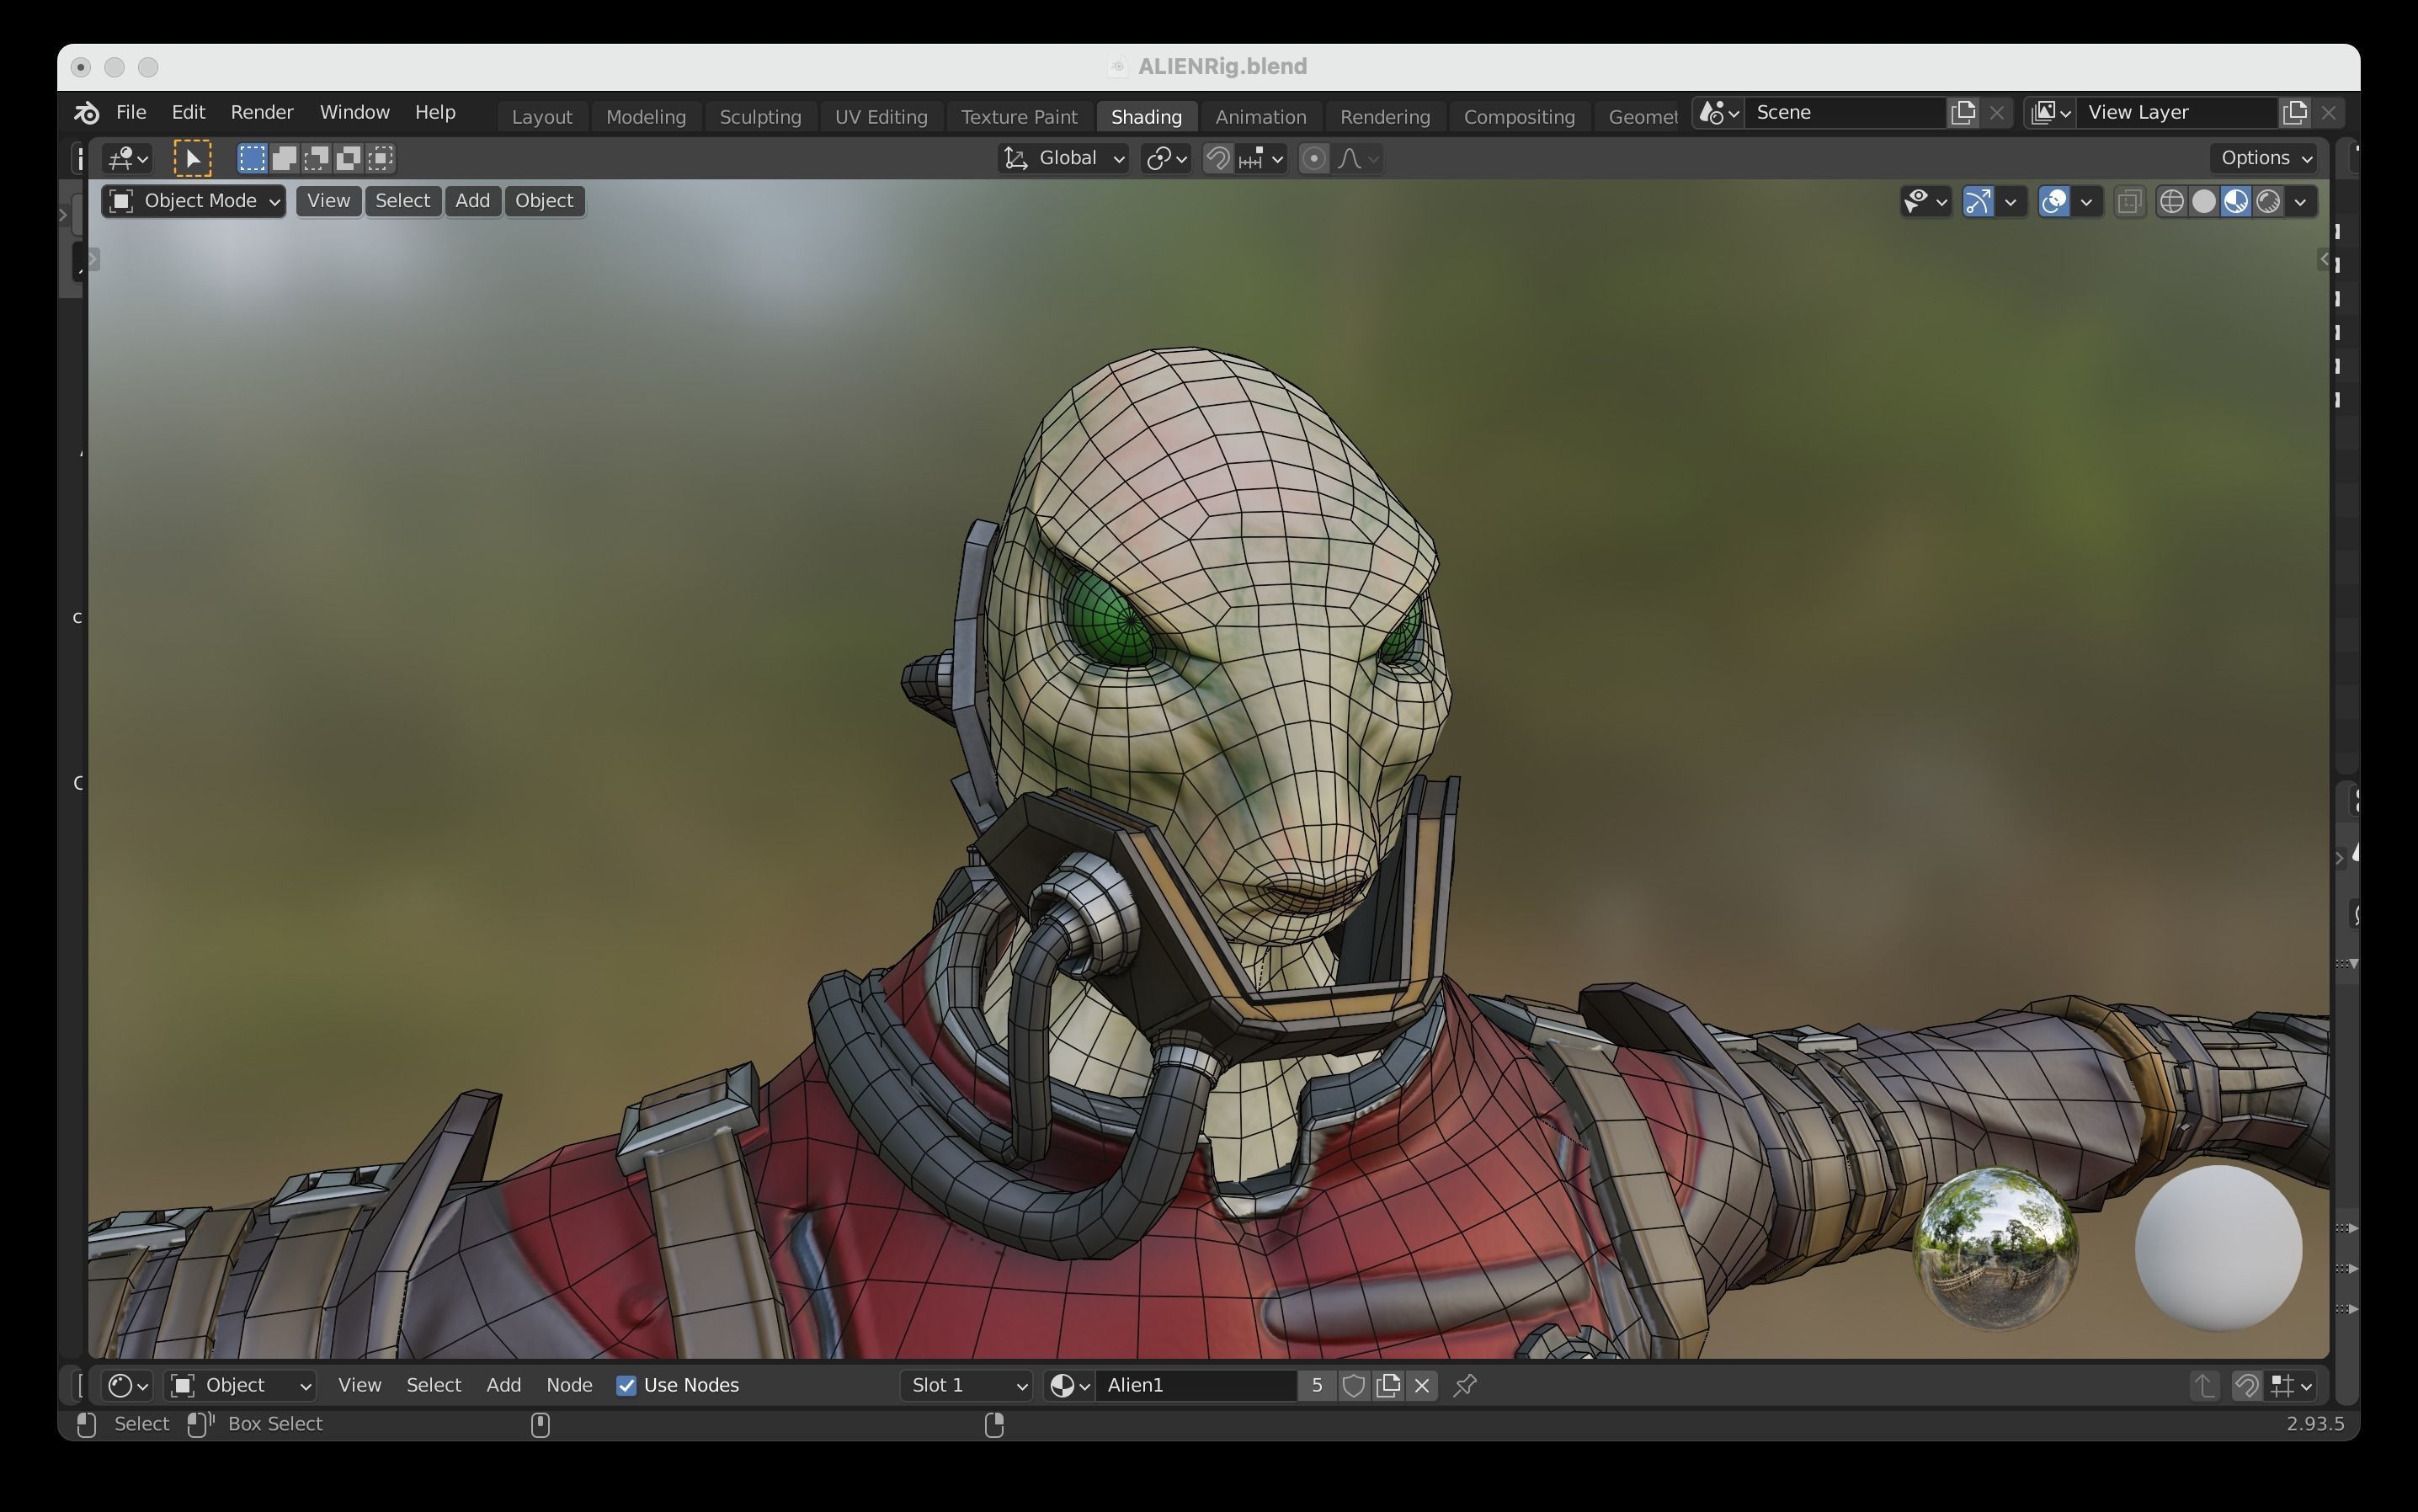
Task: Open the Edit menu
Action: point(188,113)
